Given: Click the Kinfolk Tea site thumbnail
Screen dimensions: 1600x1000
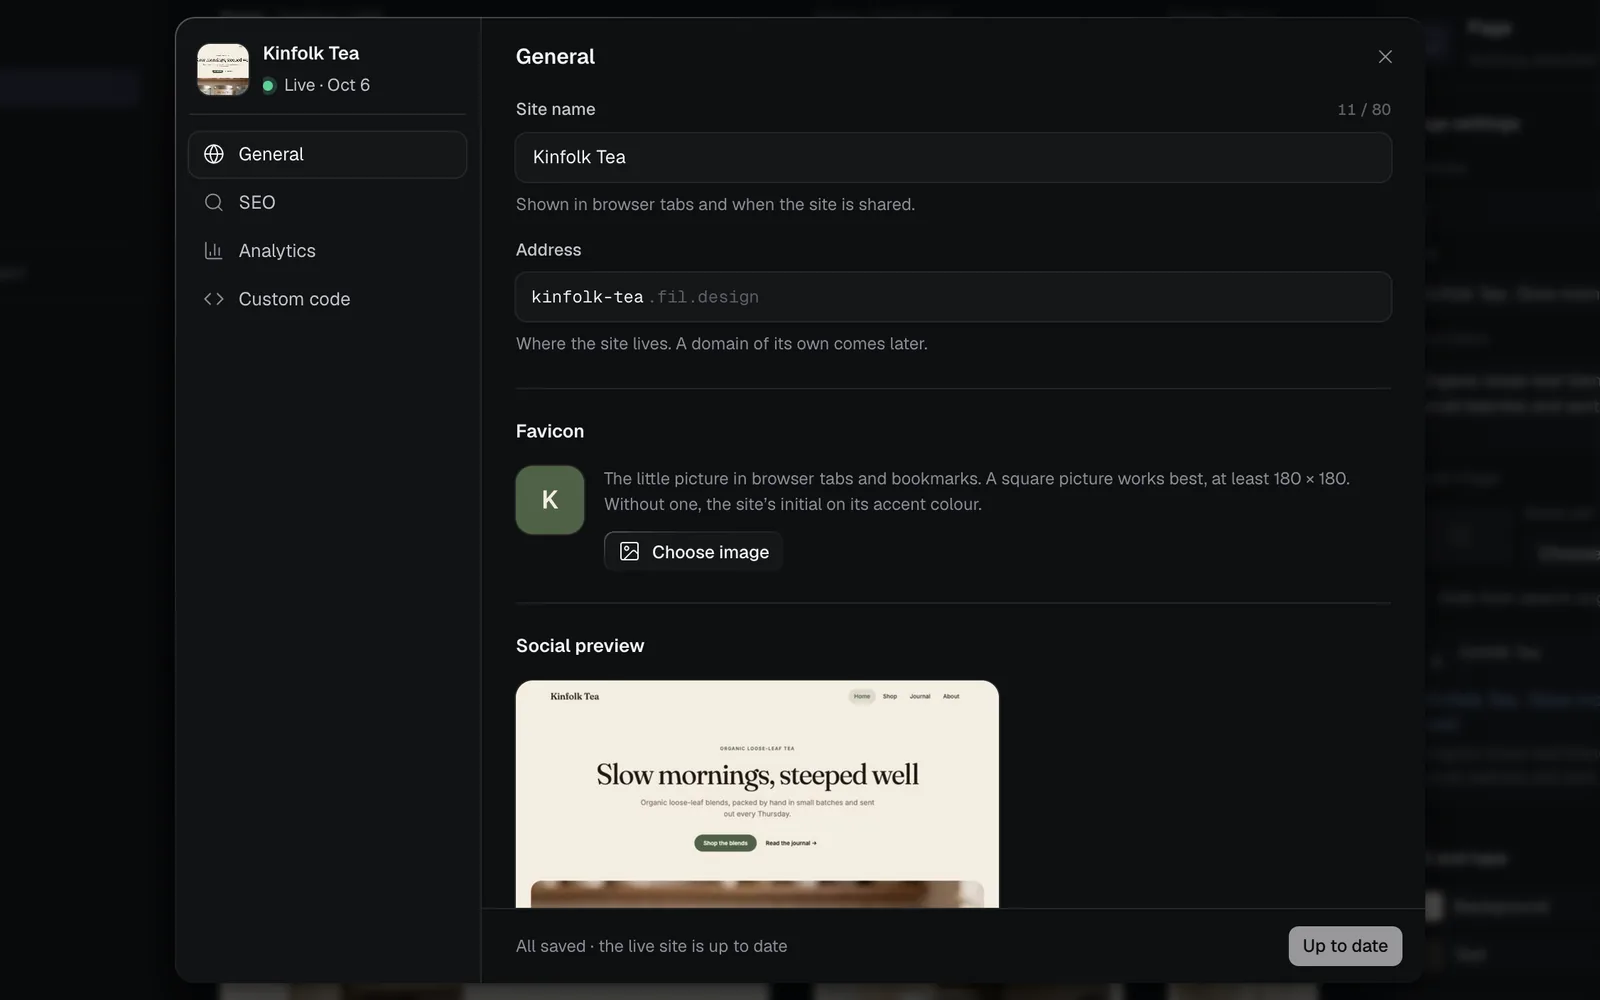Looking at the screenshot, I should (x=223, y=69).
